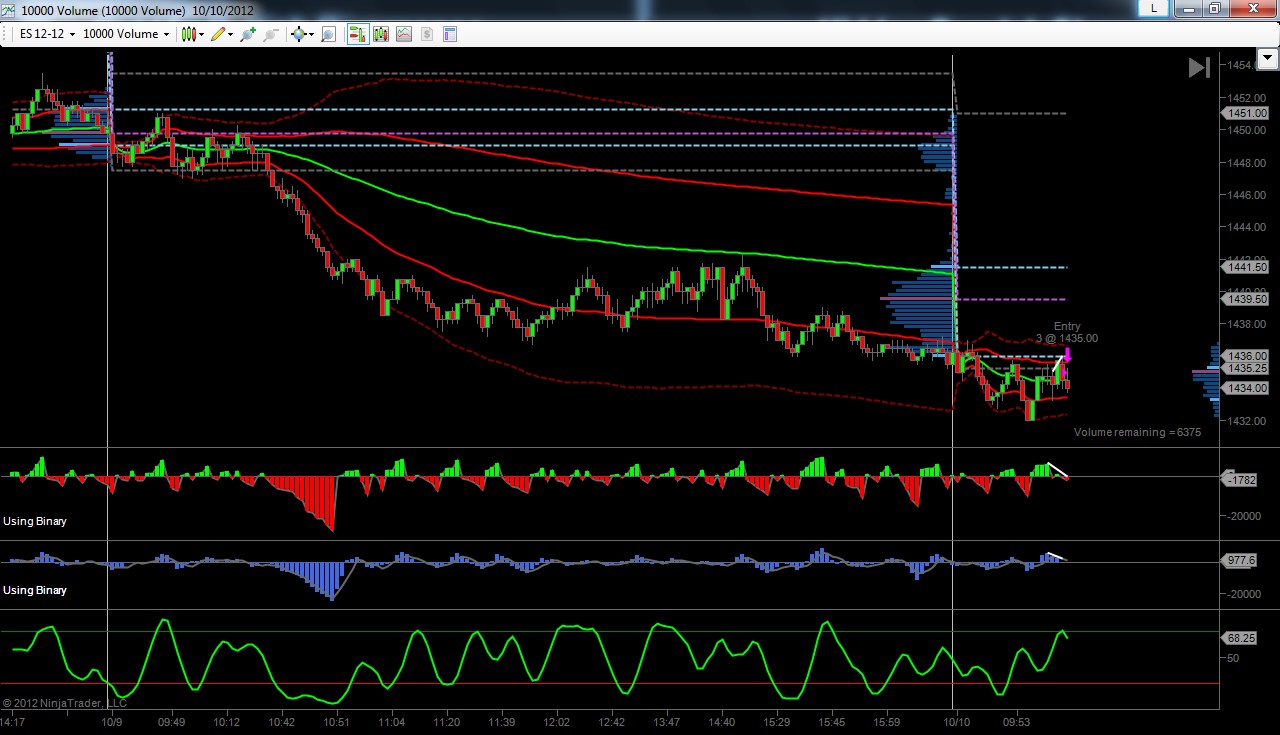Click the -1782 indicator value marker

(1240, 480)
